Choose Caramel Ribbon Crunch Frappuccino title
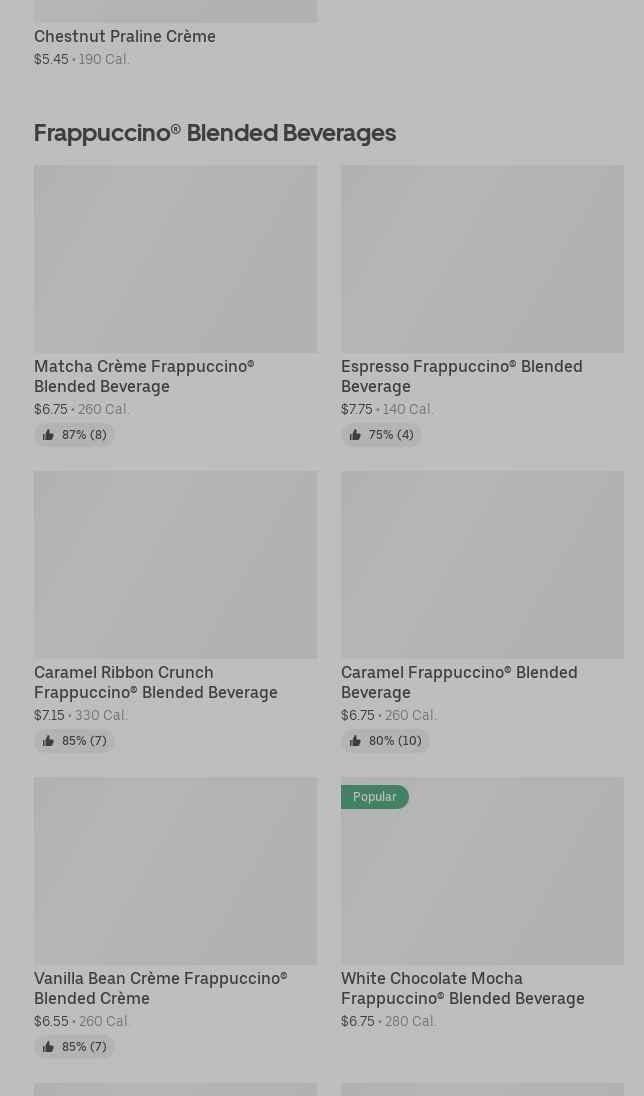Viewport: 644px width, 1096px height. [156, 682]
